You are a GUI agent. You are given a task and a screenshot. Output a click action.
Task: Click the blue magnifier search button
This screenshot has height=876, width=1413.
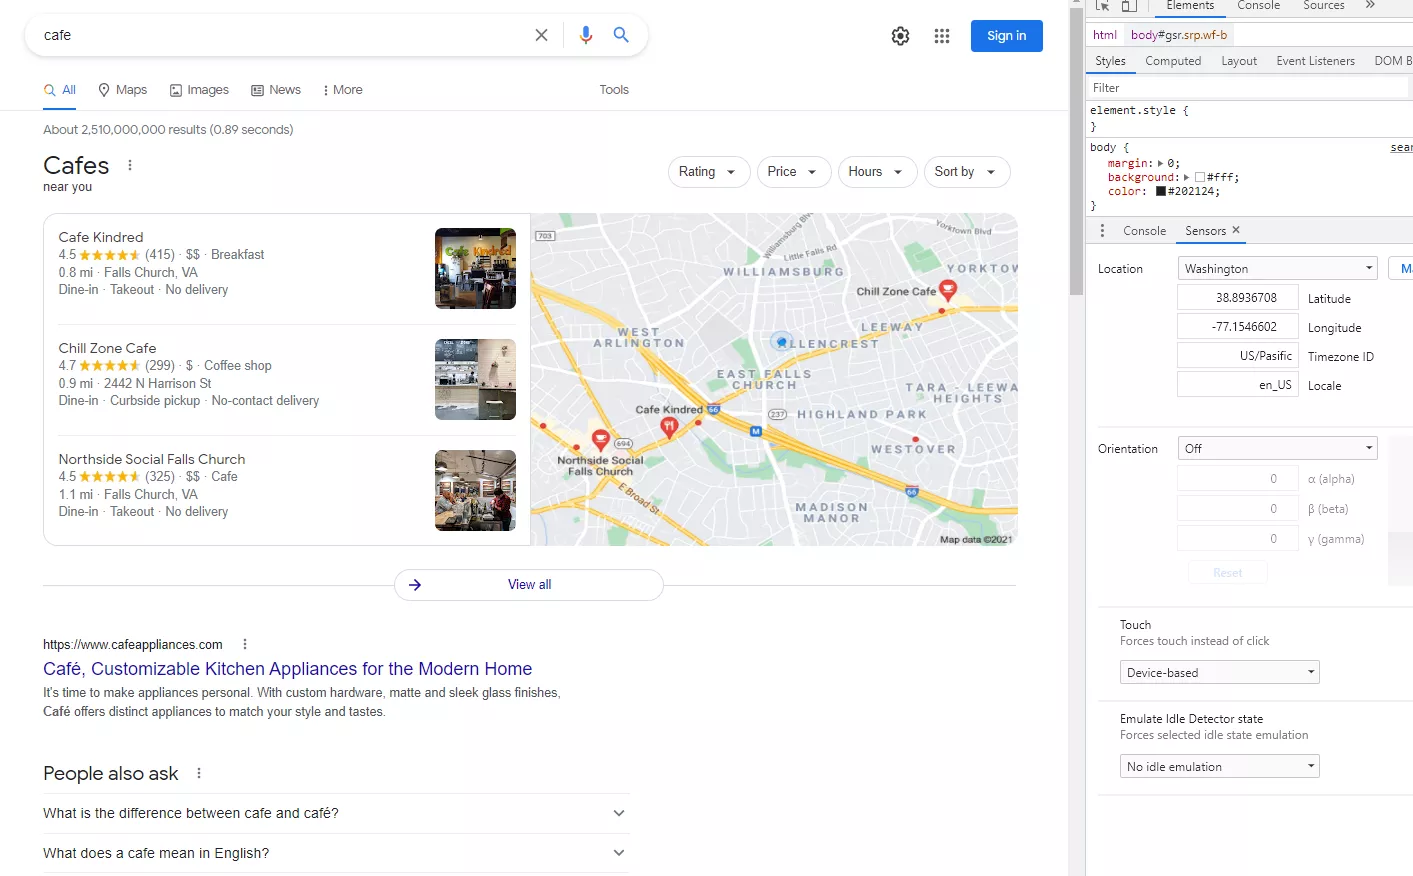click(x=621, y=35)
